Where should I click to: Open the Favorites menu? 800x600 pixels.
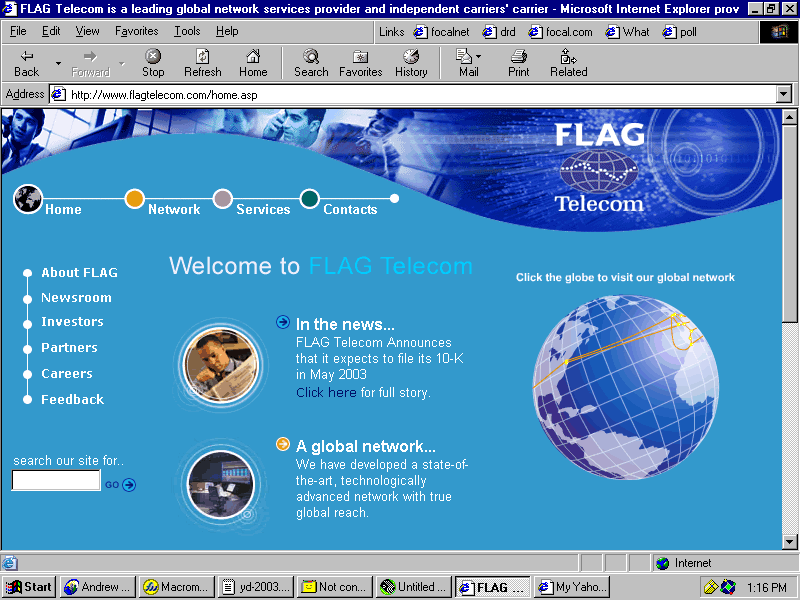[x=137, y=31]
